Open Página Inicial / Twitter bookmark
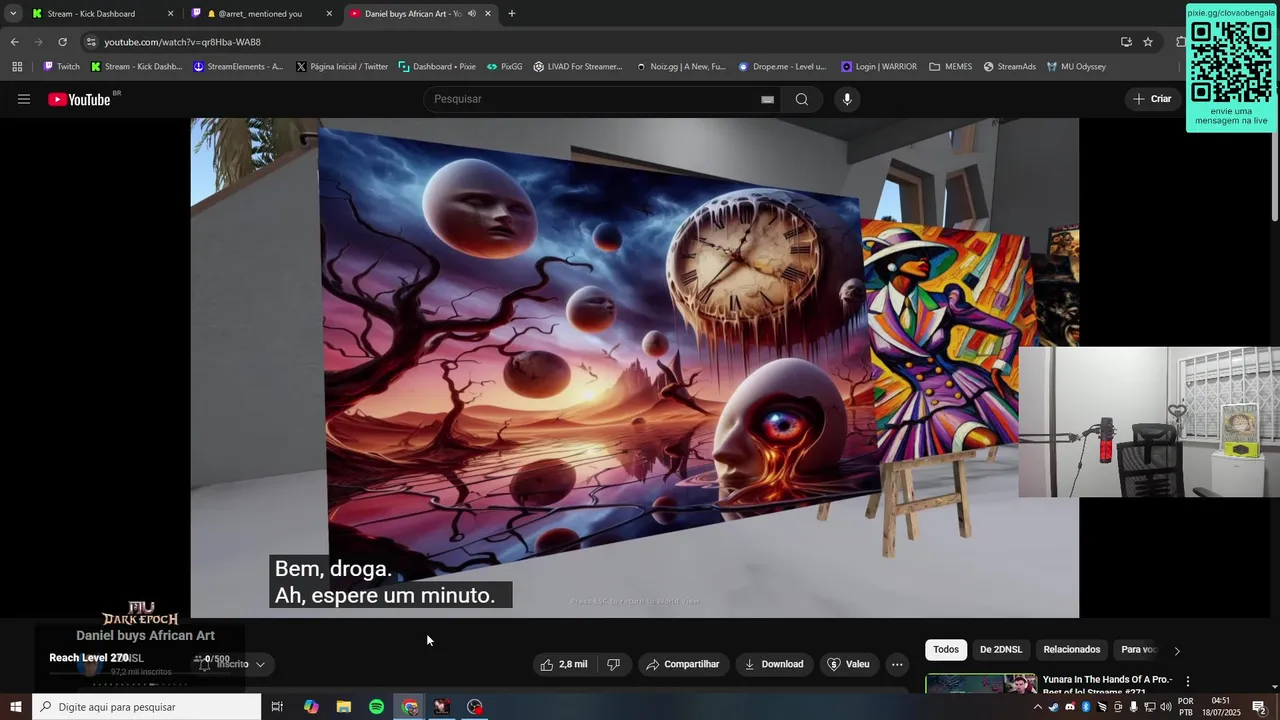 click(x=342, y=67)
